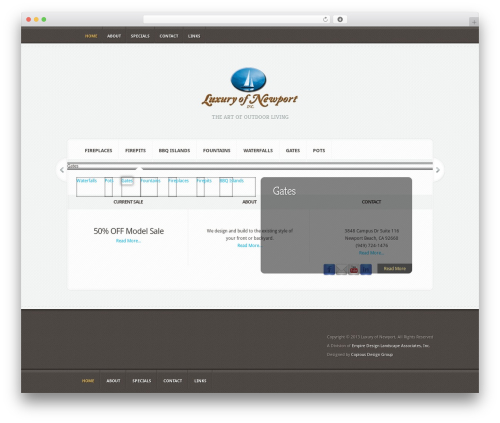500x423 pixels.
Task: Focus the browser address bar
Action: [x=237, y=19]
